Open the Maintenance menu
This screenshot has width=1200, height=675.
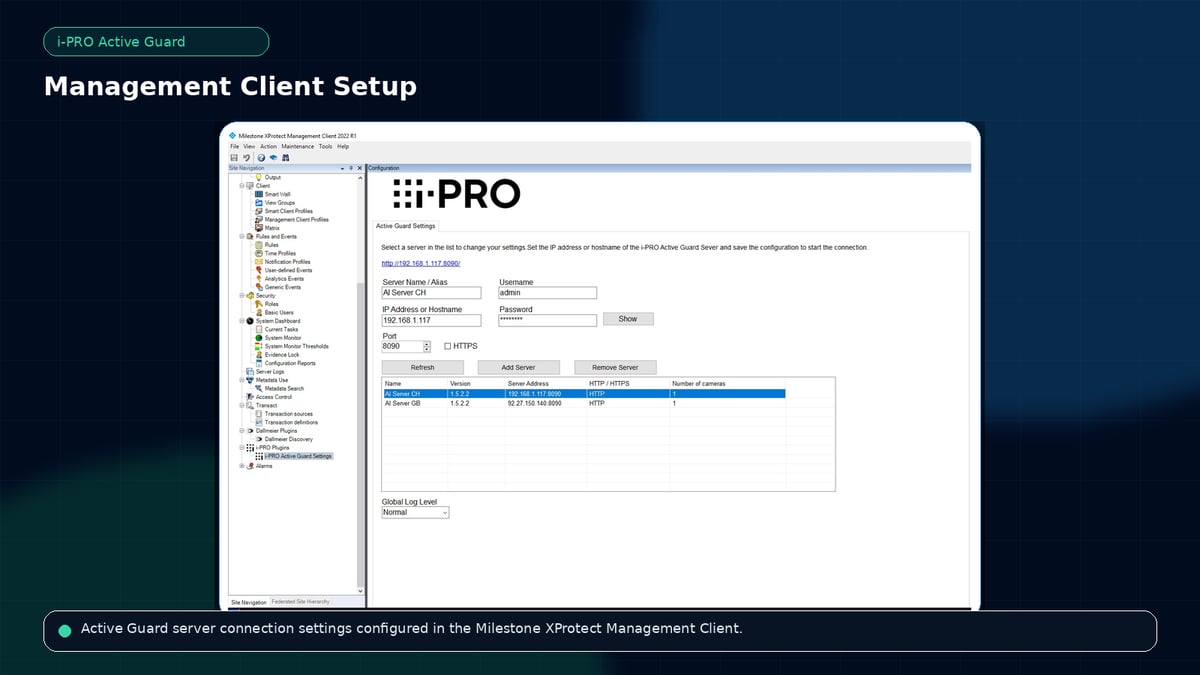coord(298,146)
